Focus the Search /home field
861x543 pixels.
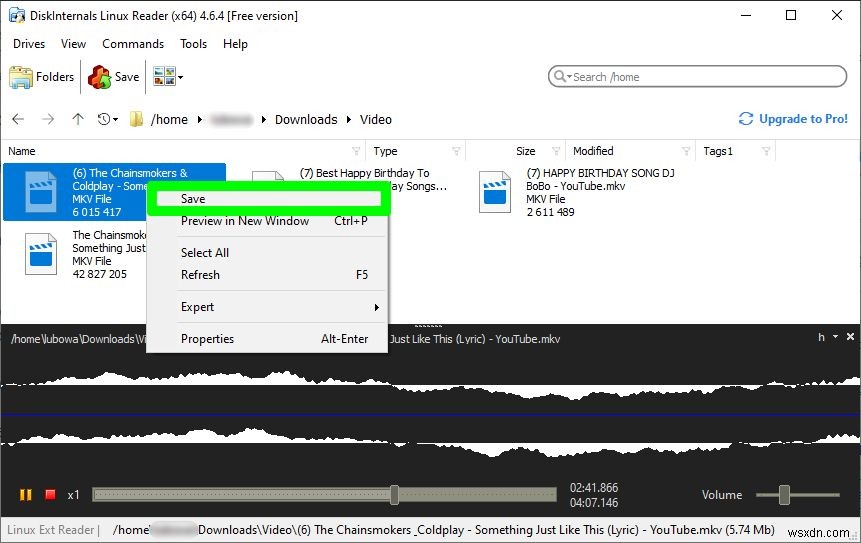pyautogui.click(x=697, y=77)
